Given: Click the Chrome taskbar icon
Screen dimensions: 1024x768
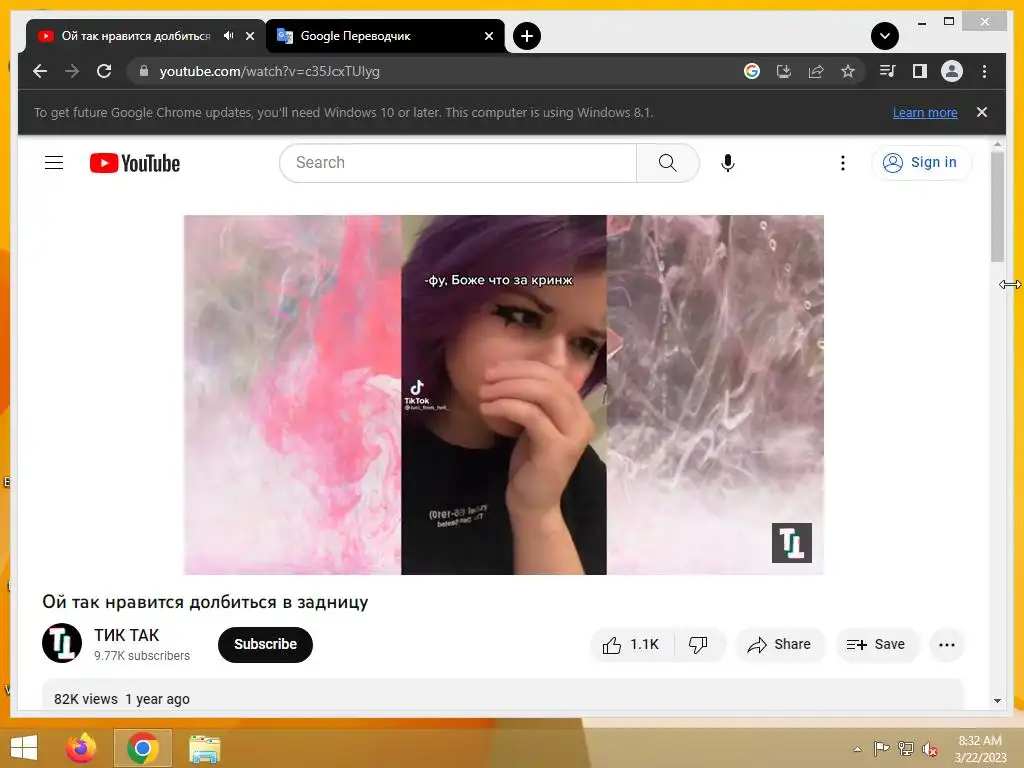Looking at the screenshot, I should pyautogui.click(x=143, y=748).
